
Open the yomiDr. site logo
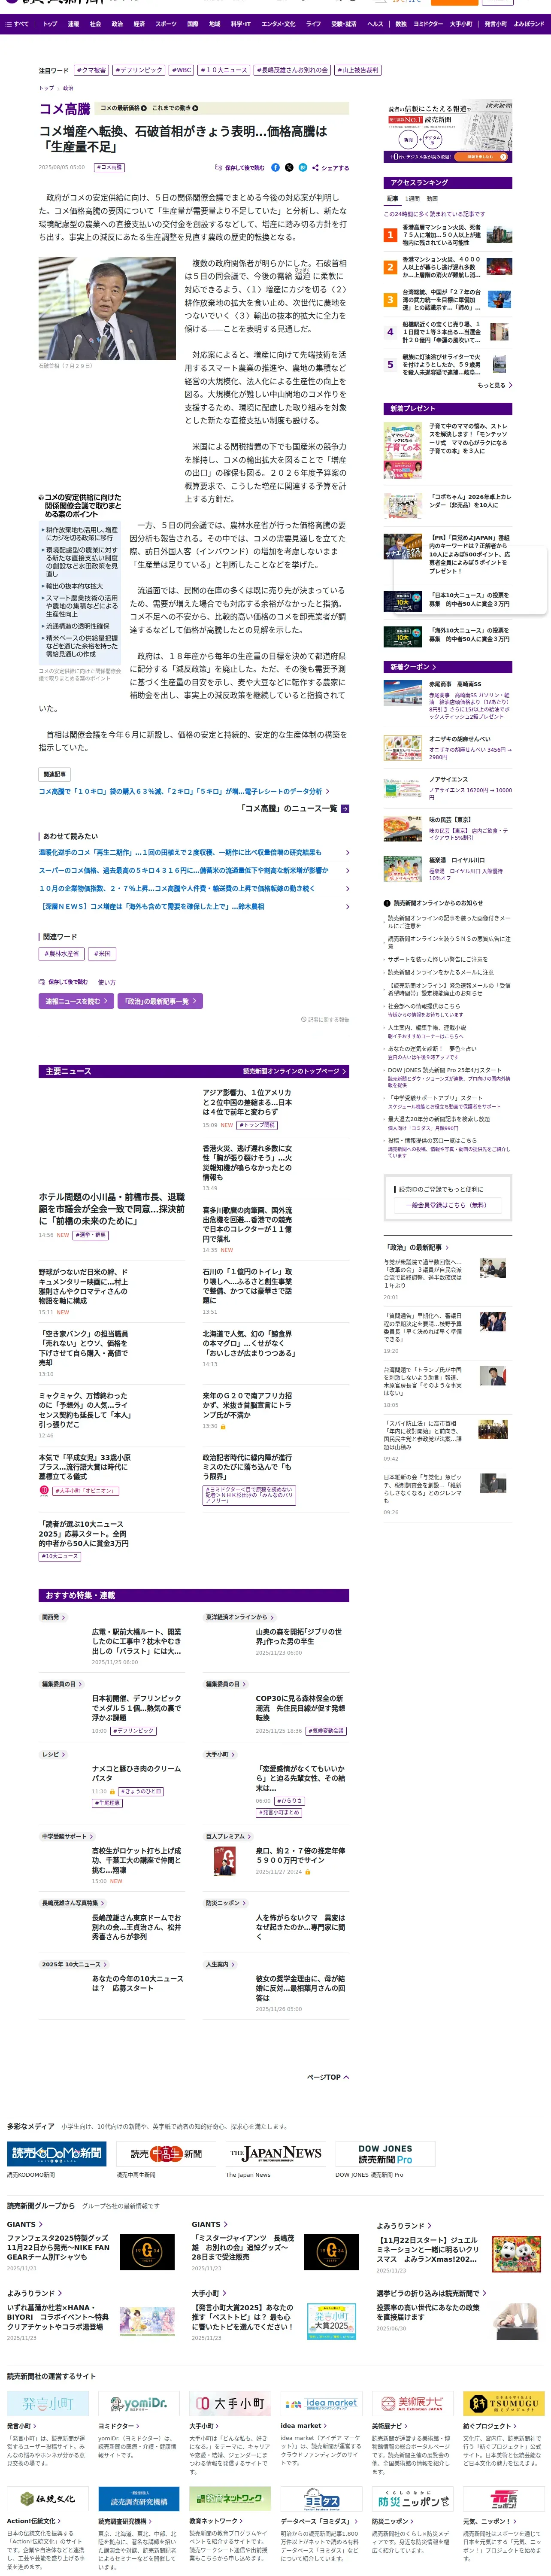point(139,2403)
